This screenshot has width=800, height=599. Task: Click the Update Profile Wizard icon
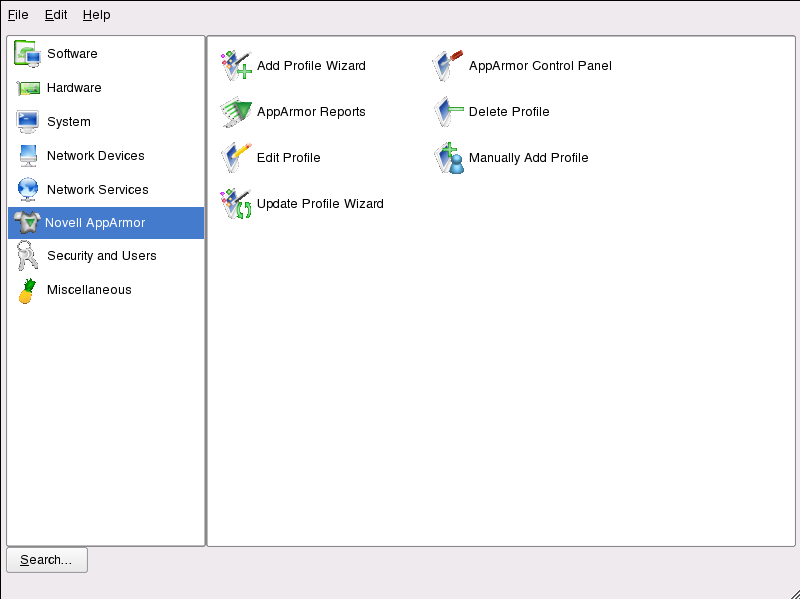point(236,204)
